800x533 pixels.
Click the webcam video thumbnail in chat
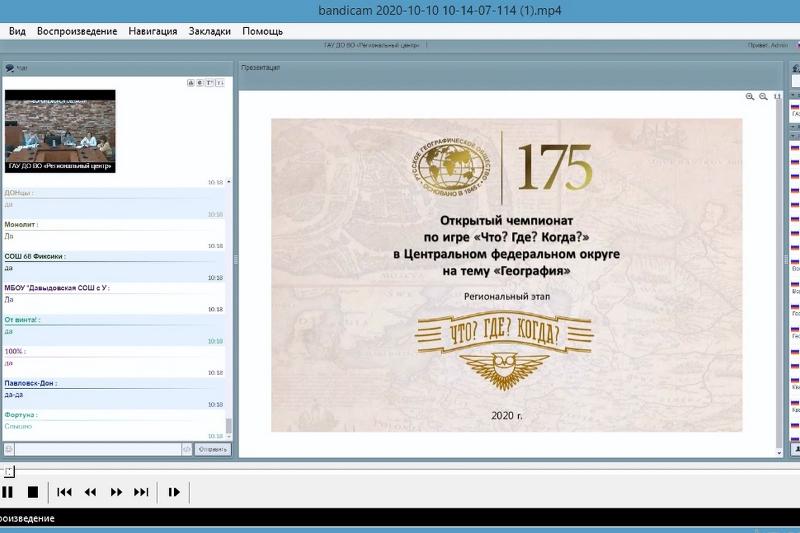click(60, 131)
